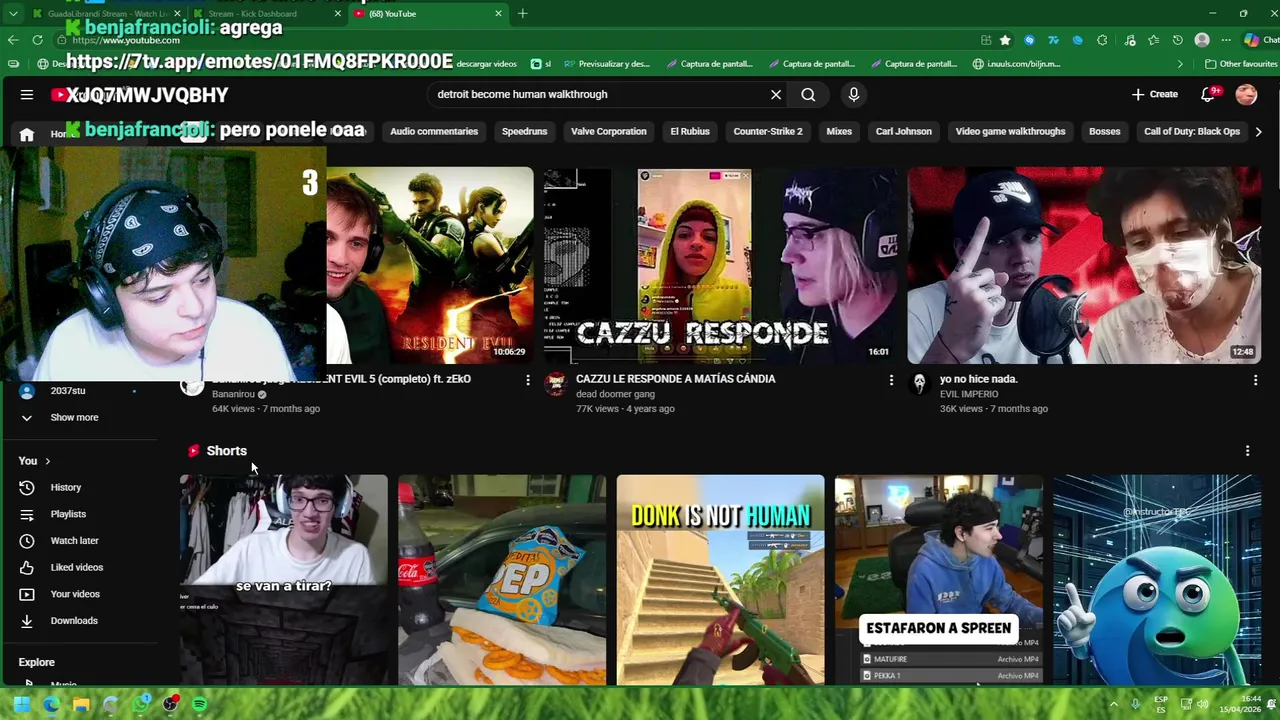Screen dimensions: 1280x720
Task: Play the 'ESTAFARON A SPREEN' short
Action: (939, 580)
